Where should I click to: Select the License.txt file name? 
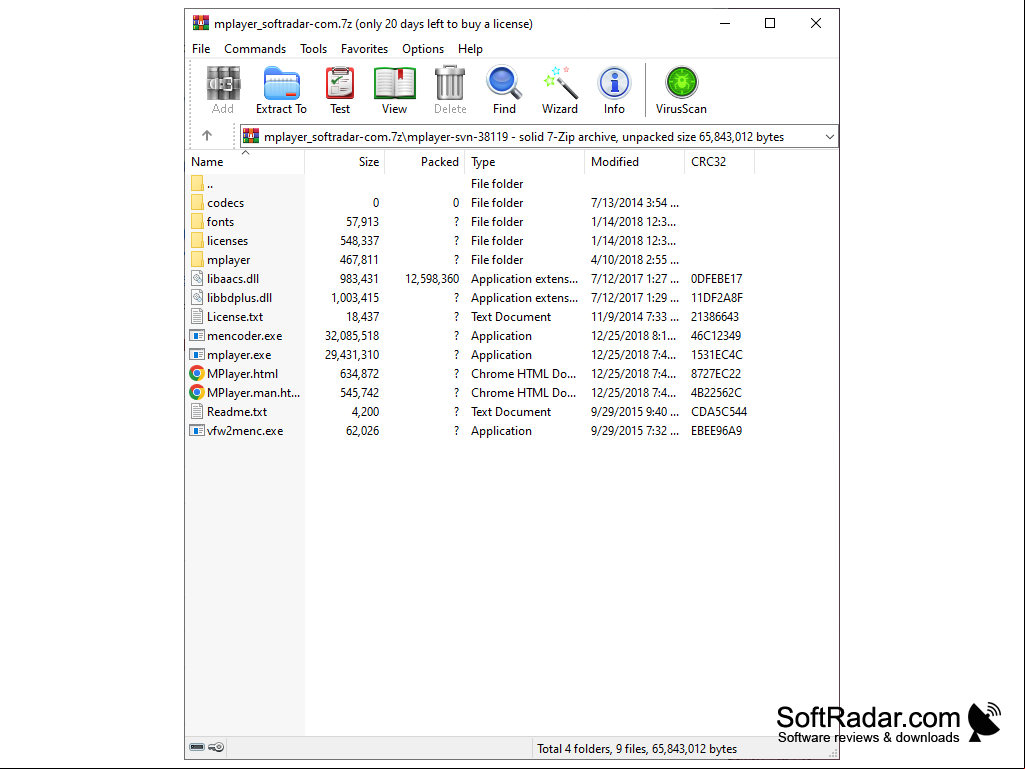(x=235, y=316)
